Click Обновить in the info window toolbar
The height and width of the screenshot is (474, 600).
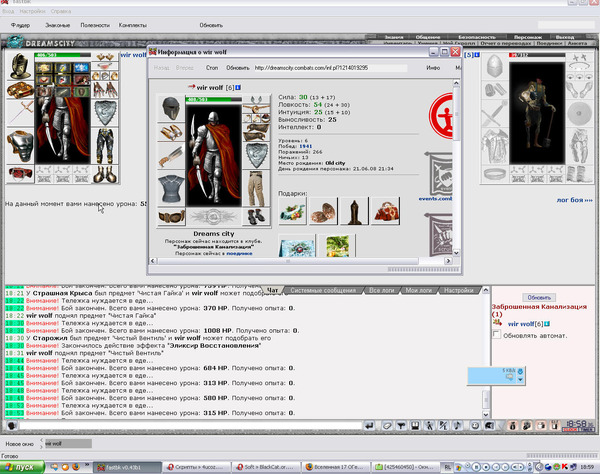coord(238,68)
